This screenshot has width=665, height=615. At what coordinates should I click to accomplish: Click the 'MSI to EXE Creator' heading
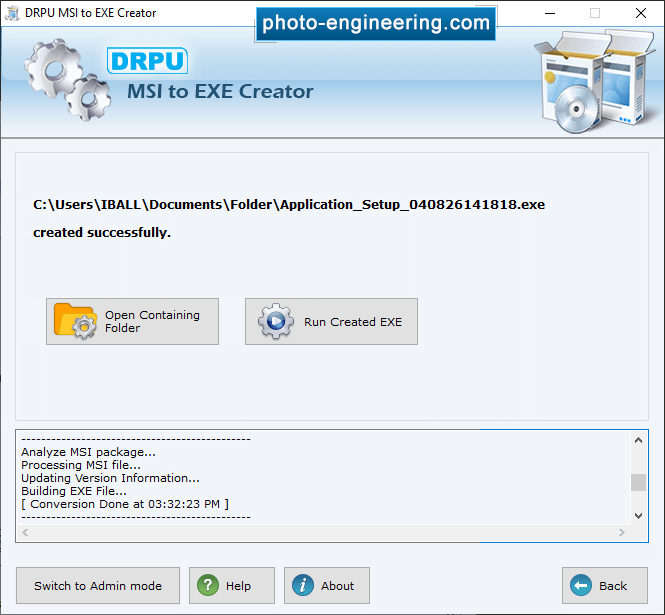pos(220,92)
